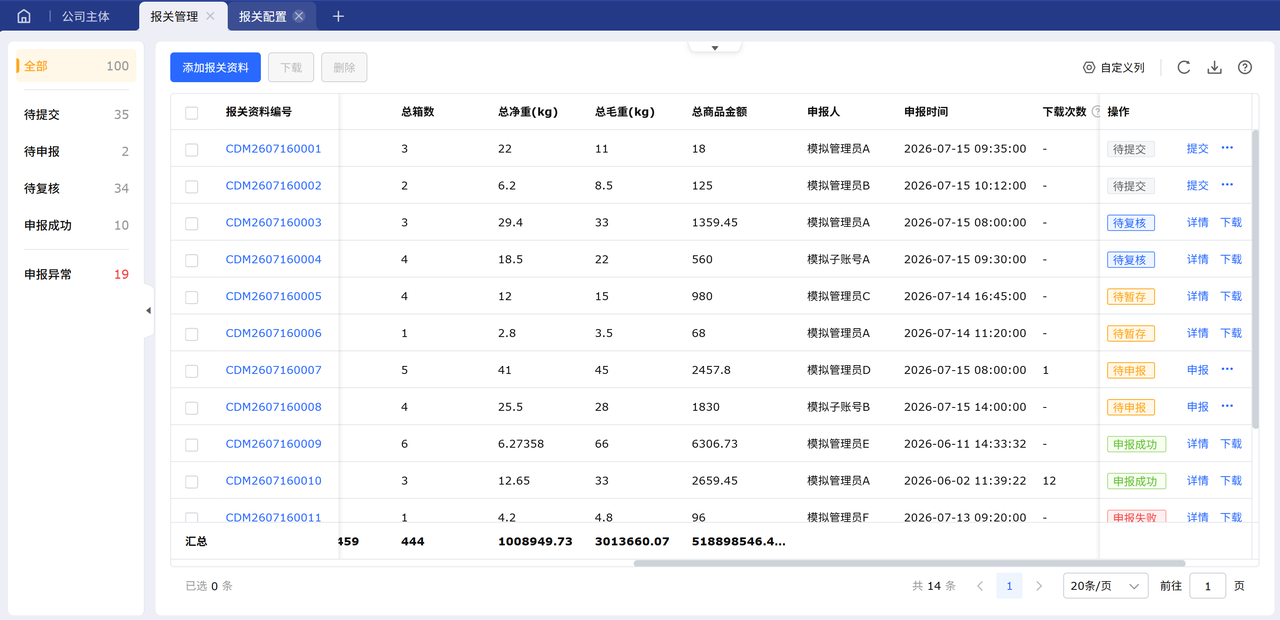This screenshot has width=1280, height=620.
Task: Click 申报 for CDM2607160007
Action: 1197,369
